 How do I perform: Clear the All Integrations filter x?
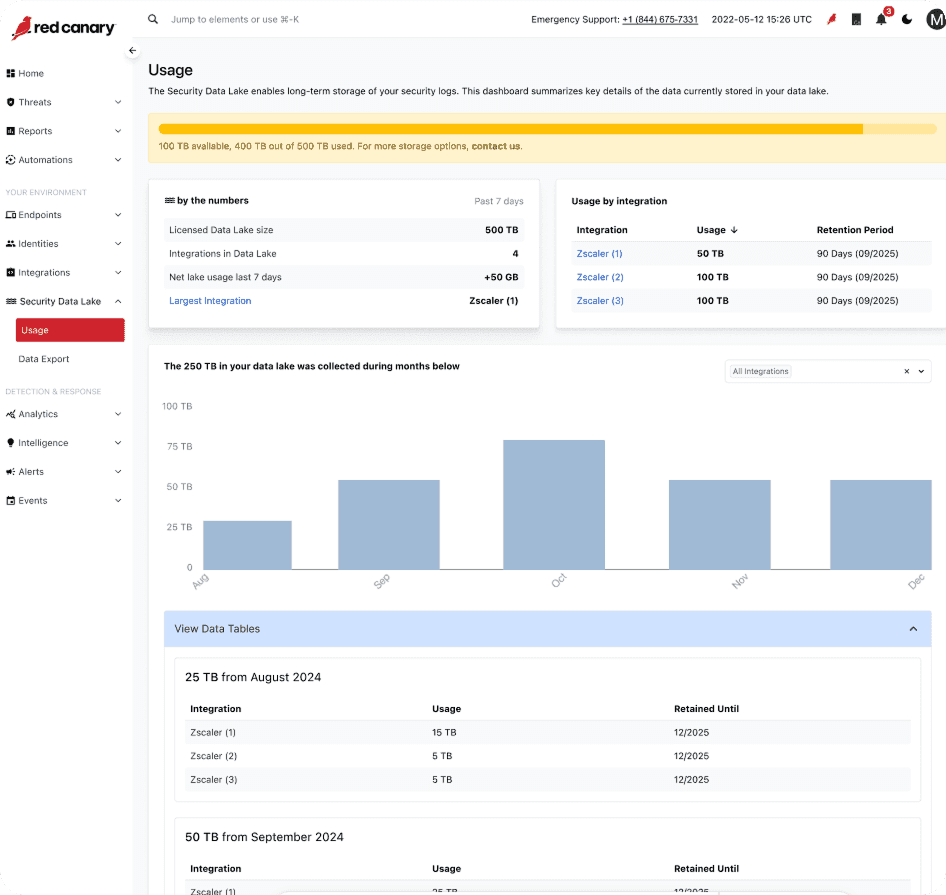point(906,371)
